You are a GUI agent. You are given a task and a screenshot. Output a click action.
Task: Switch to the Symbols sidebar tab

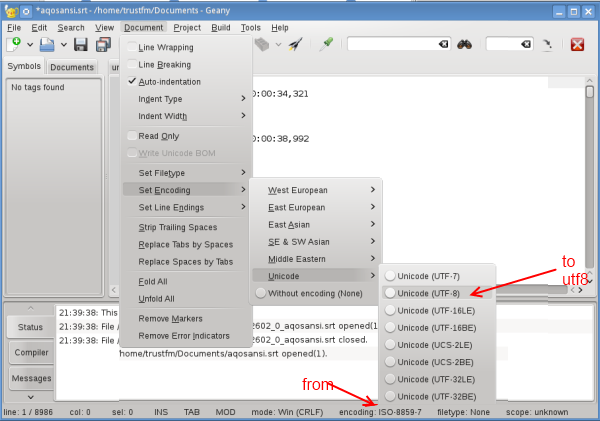(x=24, y=66)
